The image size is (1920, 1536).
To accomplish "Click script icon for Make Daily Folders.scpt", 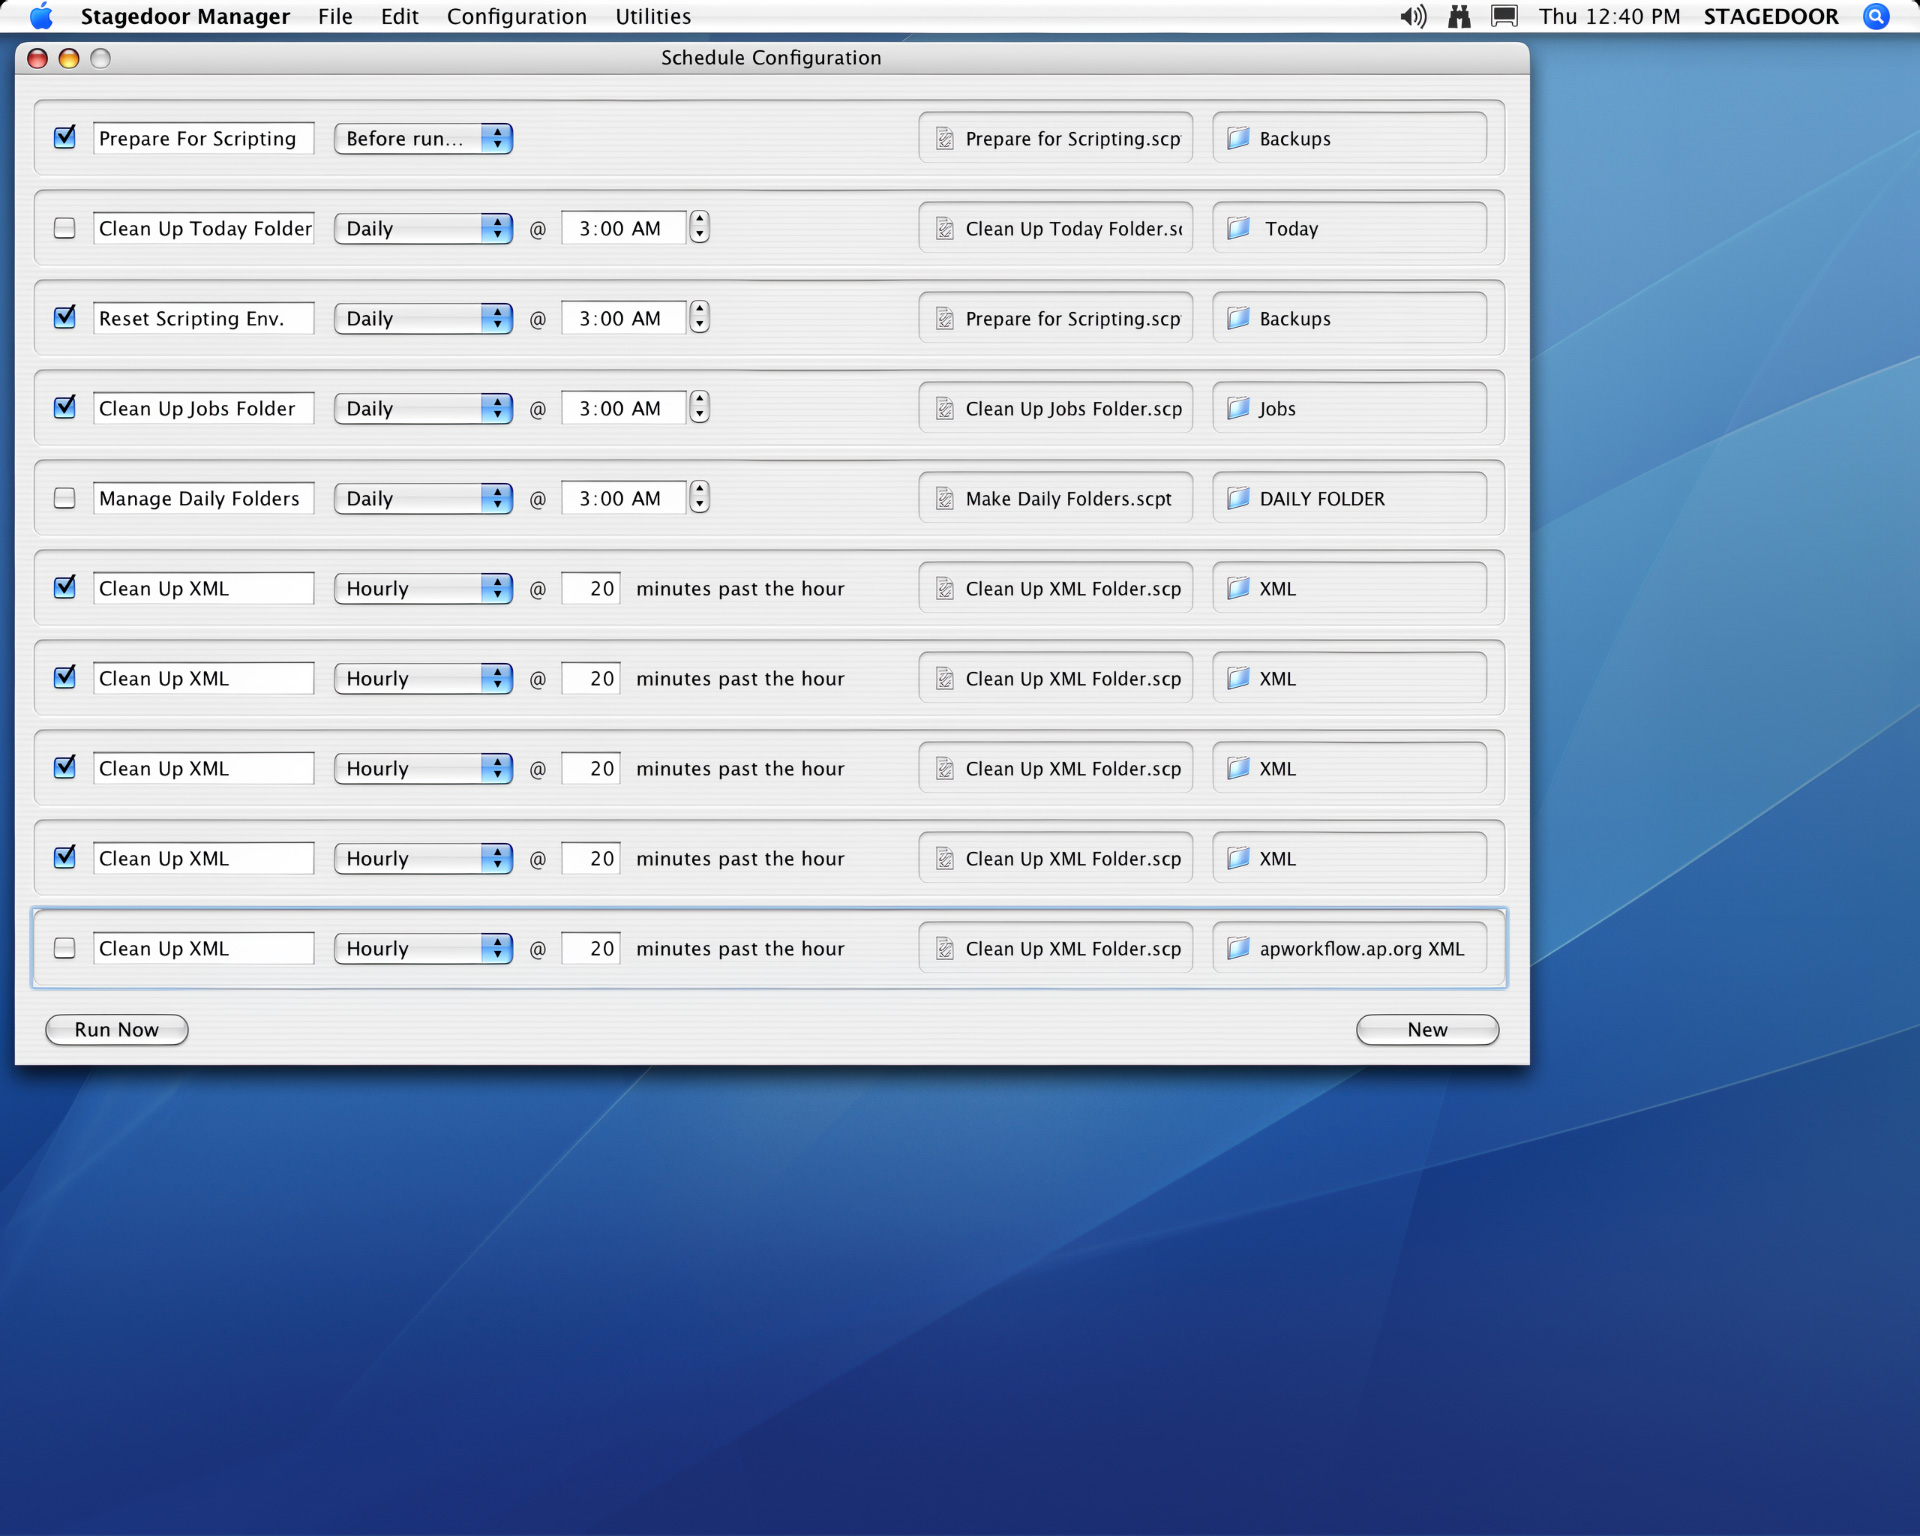I will coord(944,498).
